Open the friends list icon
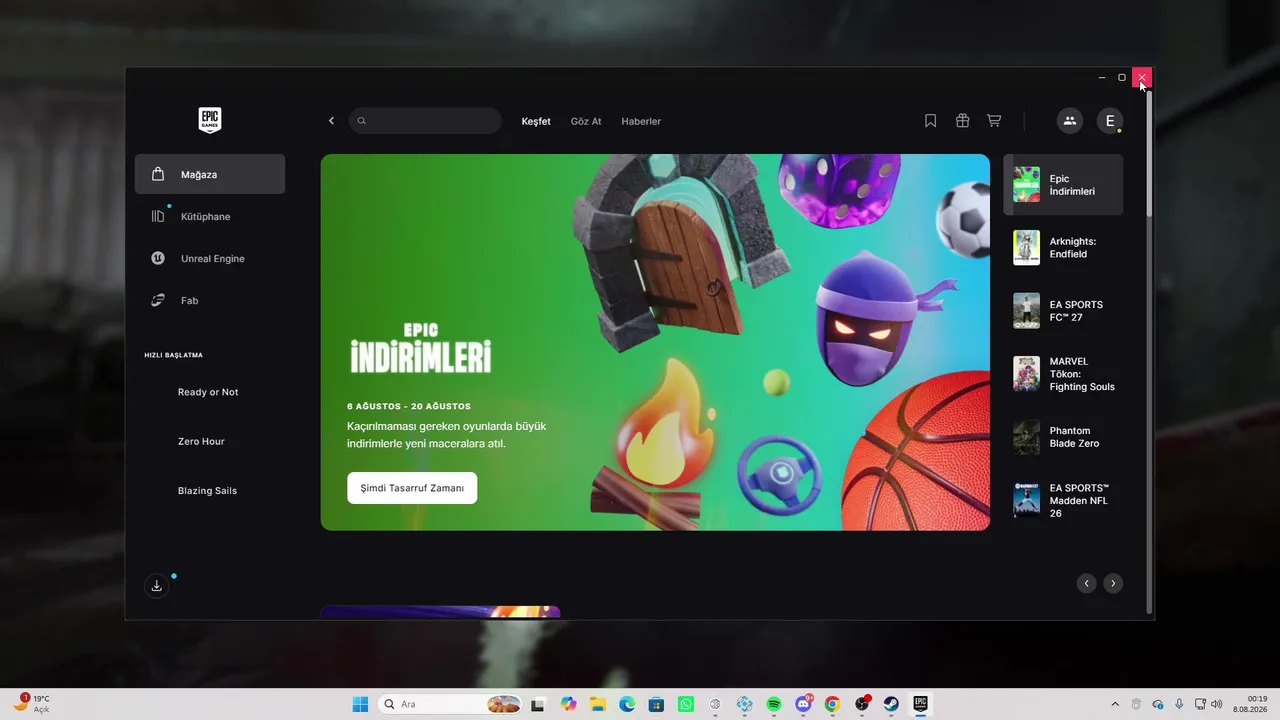 (x=1070, y=121)
